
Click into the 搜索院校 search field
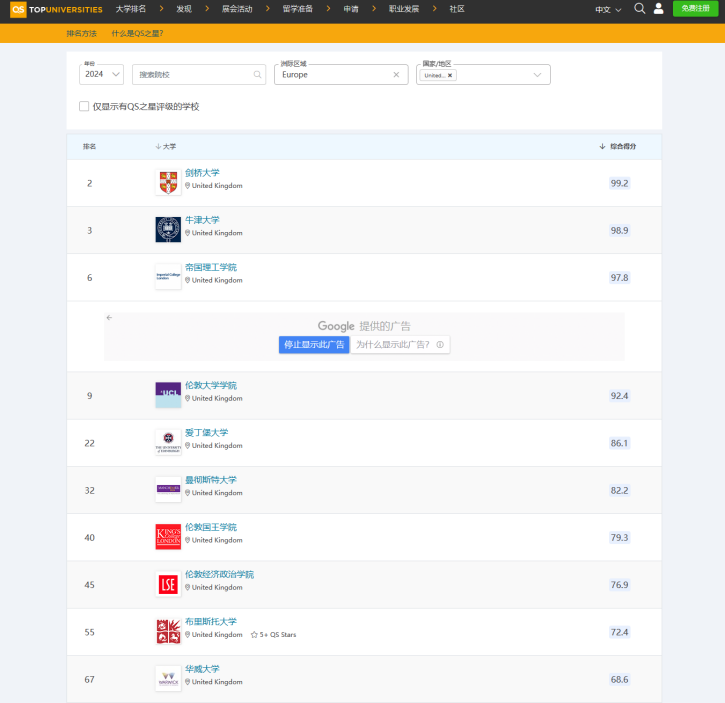point(199,74)
